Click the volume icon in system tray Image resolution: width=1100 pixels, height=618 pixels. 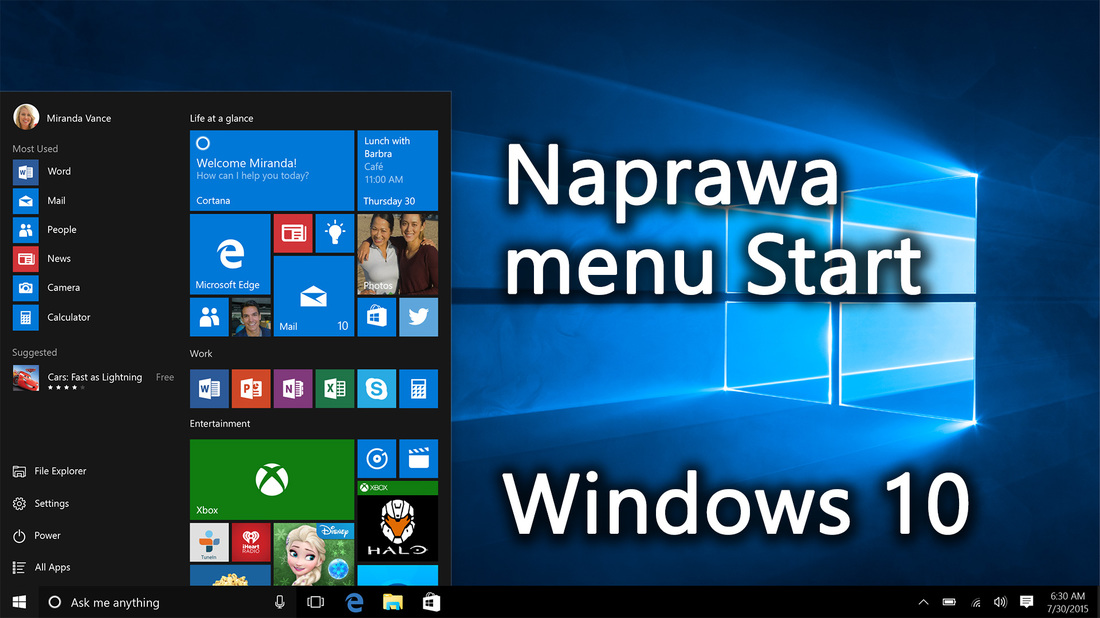[1000, 602]
